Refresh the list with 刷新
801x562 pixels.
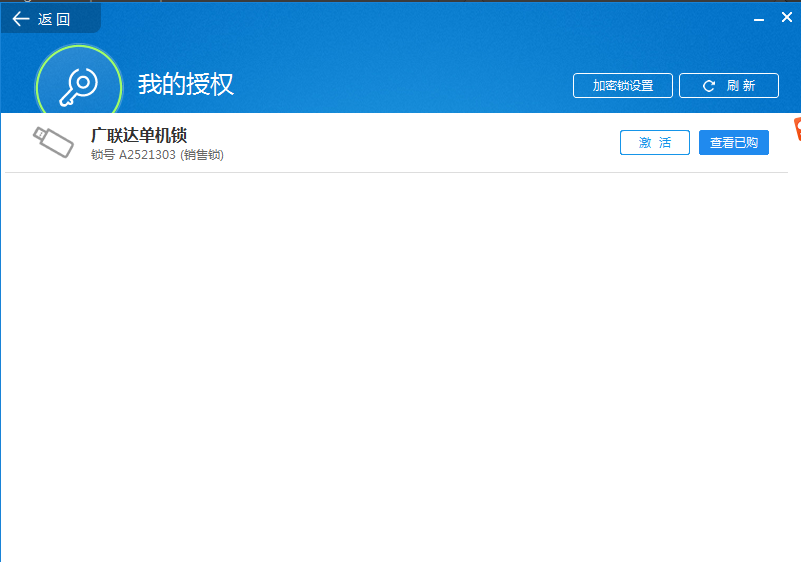729,85
